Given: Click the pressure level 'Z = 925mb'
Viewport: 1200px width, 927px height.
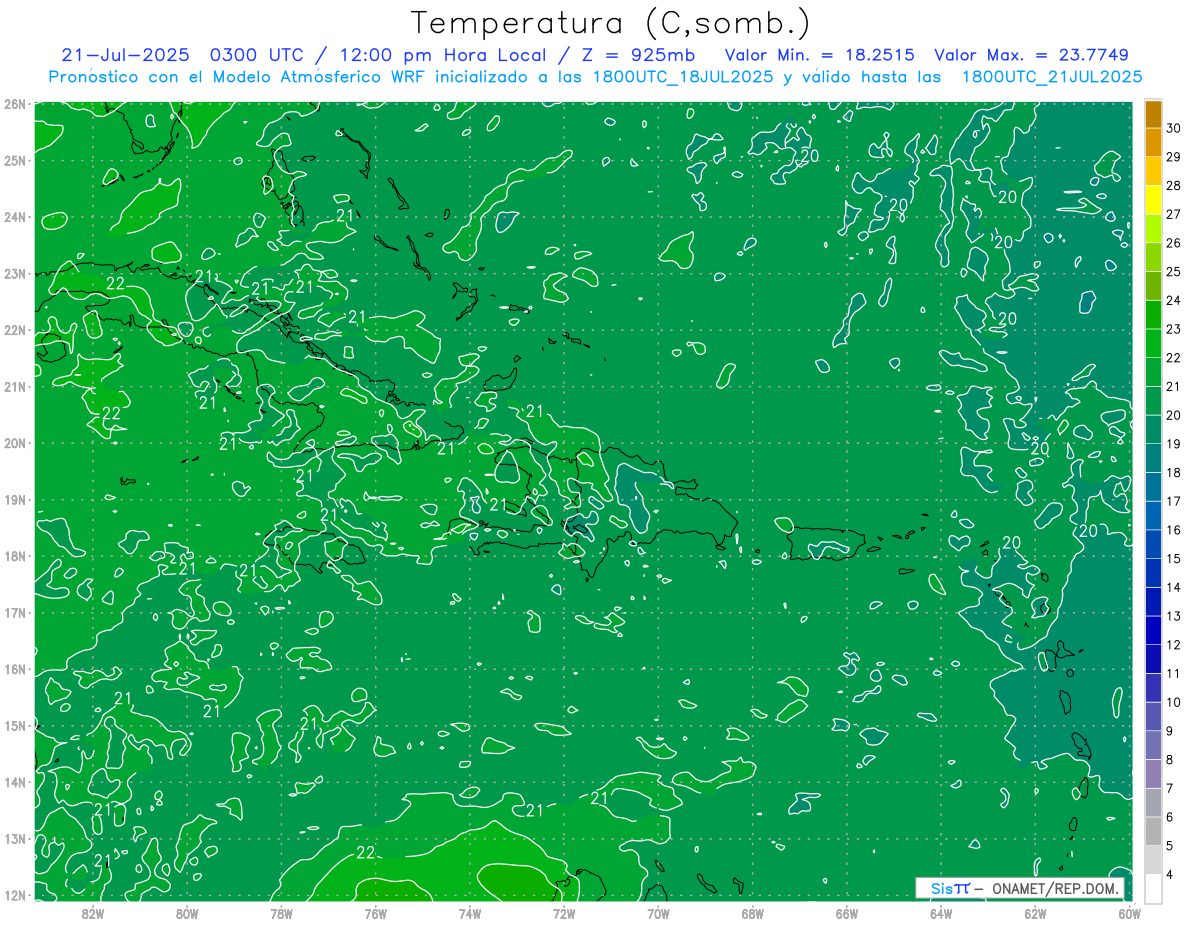Looking at the screenshot, I should pos(638,55).
